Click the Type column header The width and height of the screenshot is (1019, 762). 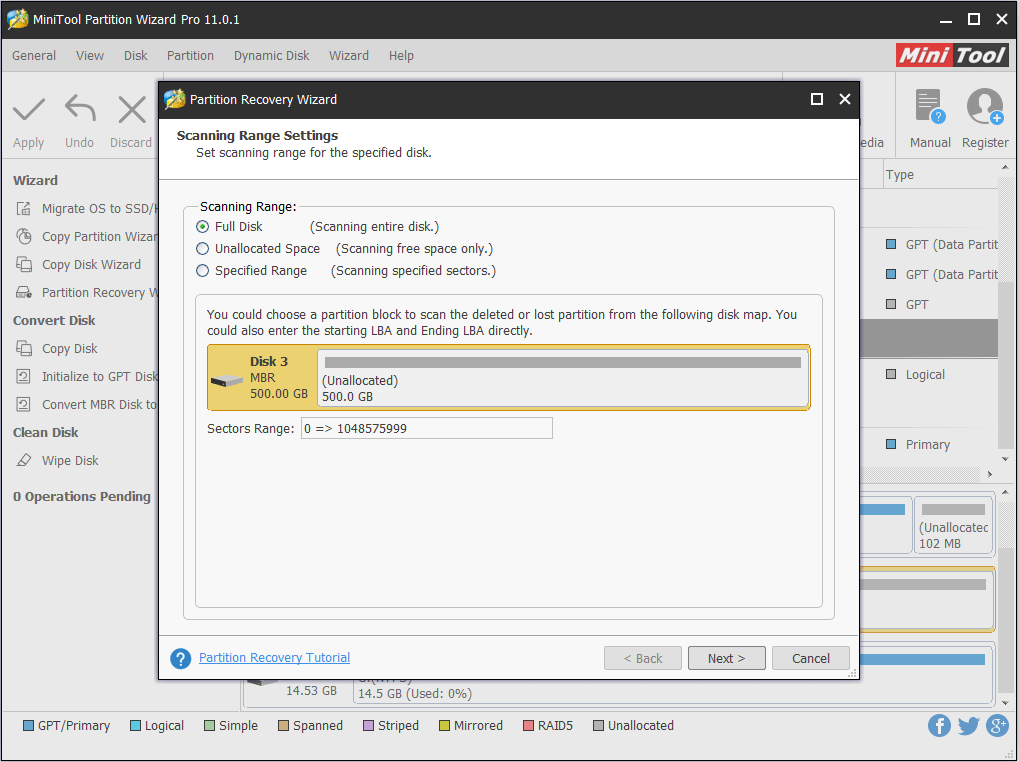point(899,175)
